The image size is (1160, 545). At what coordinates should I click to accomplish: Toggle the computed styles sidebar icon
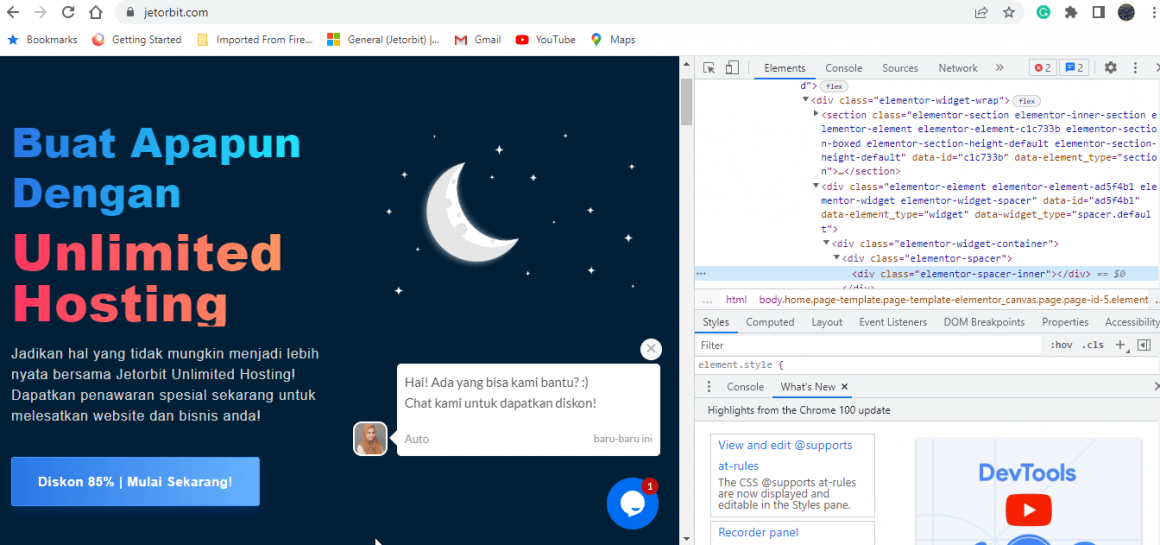[x=1144, y=345]
